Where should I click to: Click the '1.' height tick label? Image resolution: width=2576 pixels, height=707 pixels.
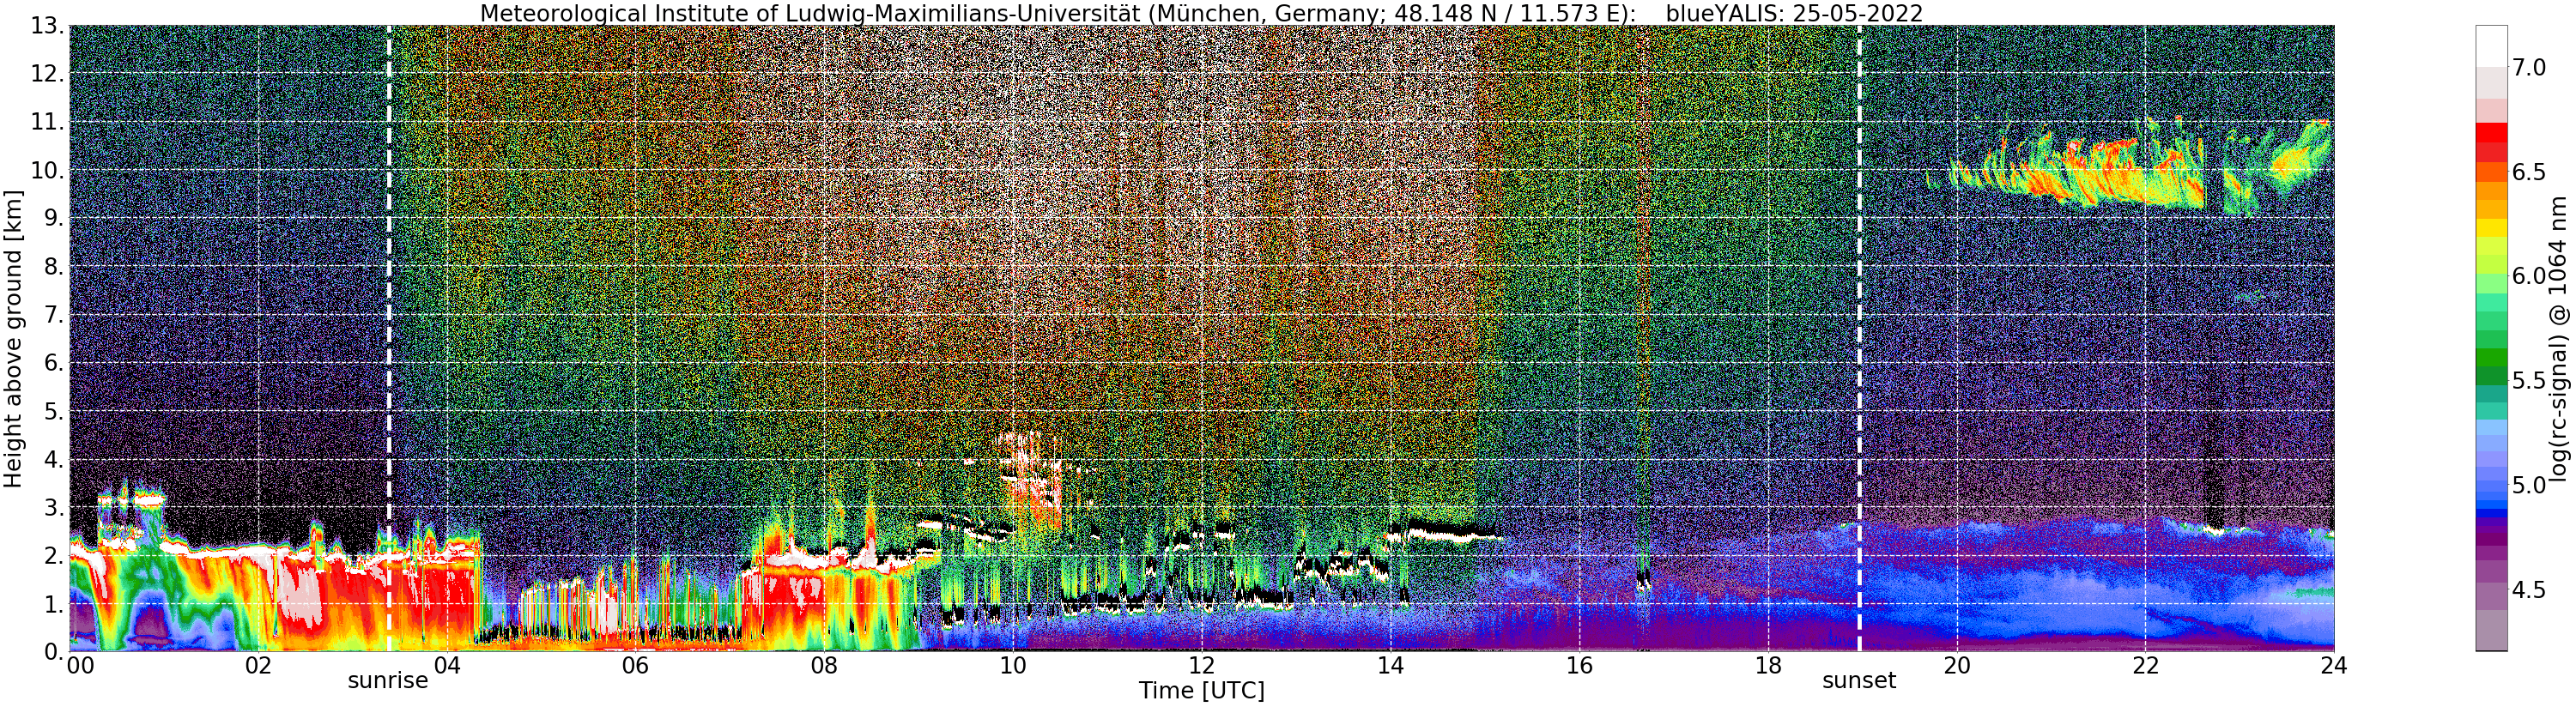click(x=54, y=603)
